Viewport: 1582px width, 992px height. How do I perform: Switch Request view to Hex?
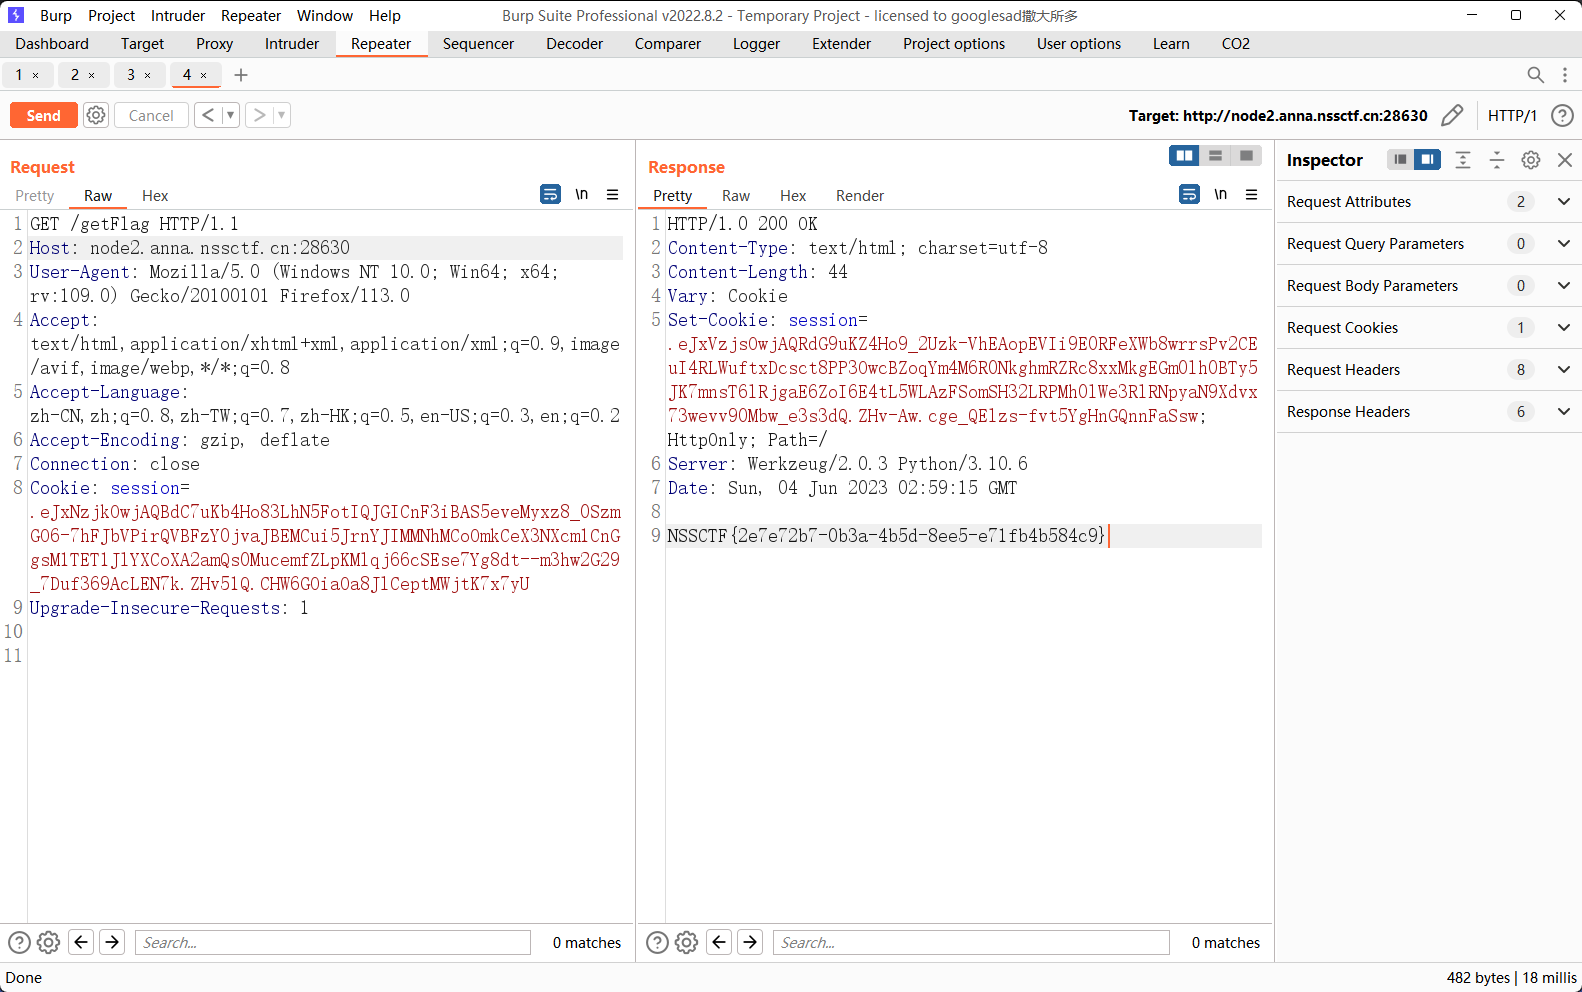point(155,196)
